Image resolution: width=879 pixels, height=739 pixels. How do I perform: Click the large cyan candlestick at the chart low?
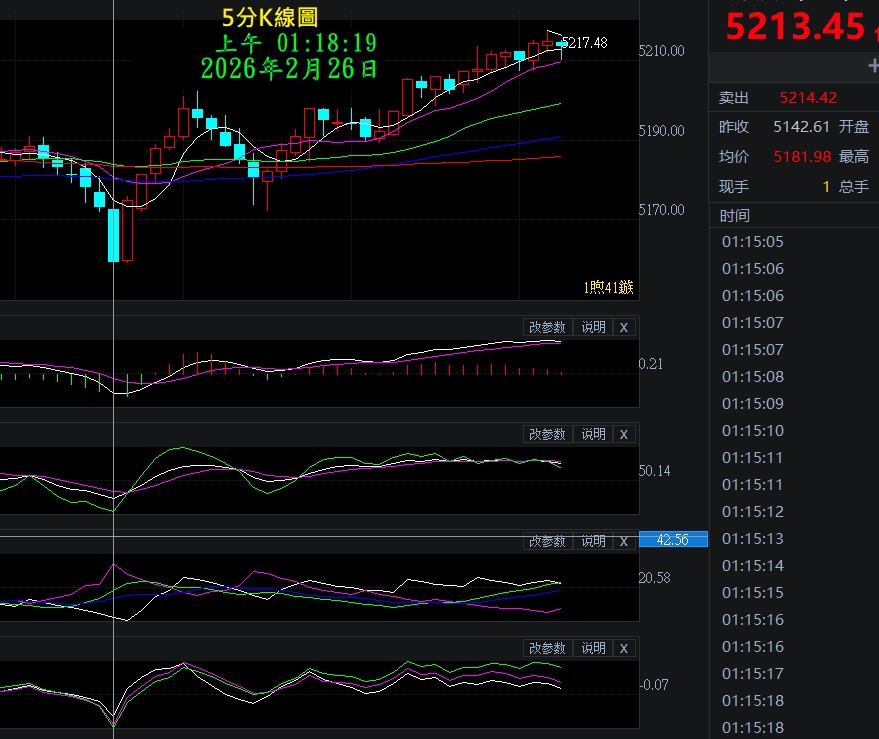[x=113, y=235]
